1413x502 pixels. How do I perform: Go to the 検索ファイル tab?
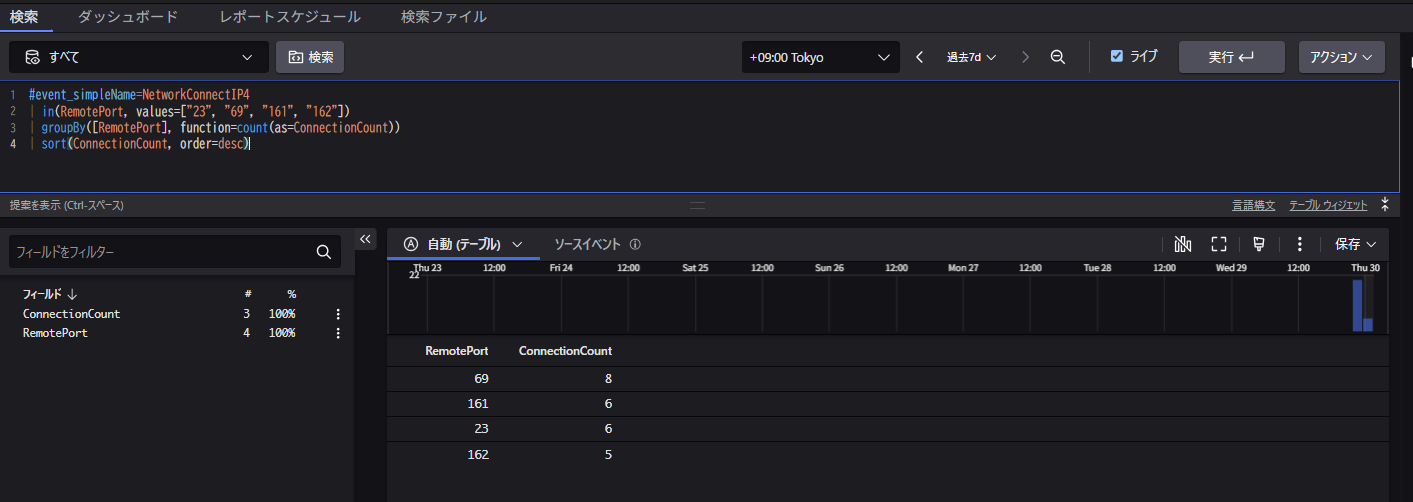point(444,17)
